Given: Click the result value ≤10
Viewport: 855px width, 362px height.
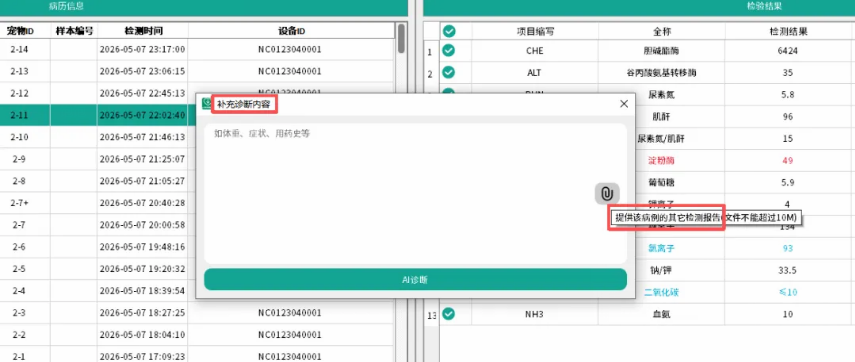Looking at the screenshot, I should tap(787, 292).
